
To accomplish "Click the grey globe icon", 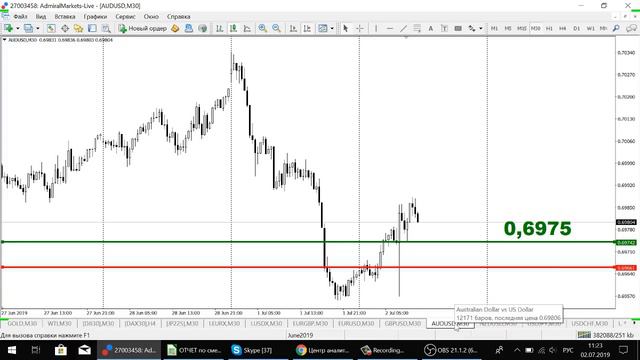I will [x=202, y=28].
